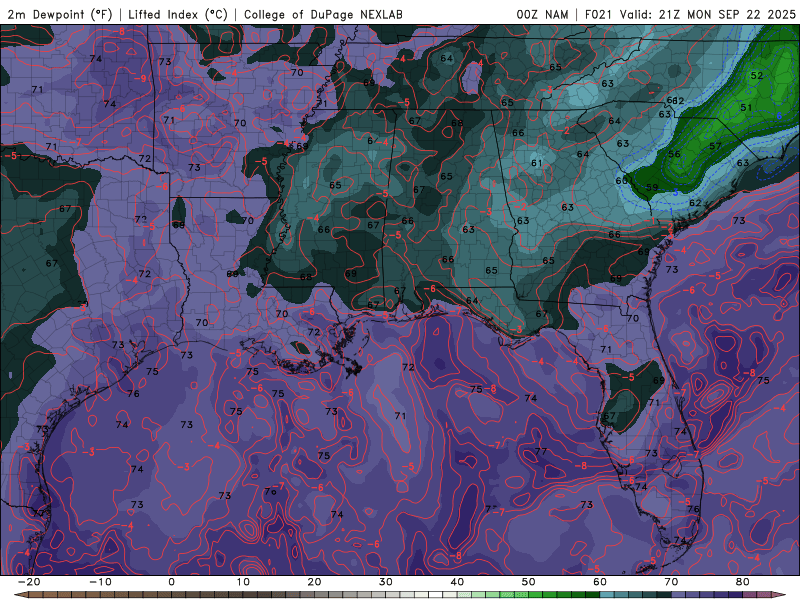Click the dewpoint value 51 on the map

746,108
